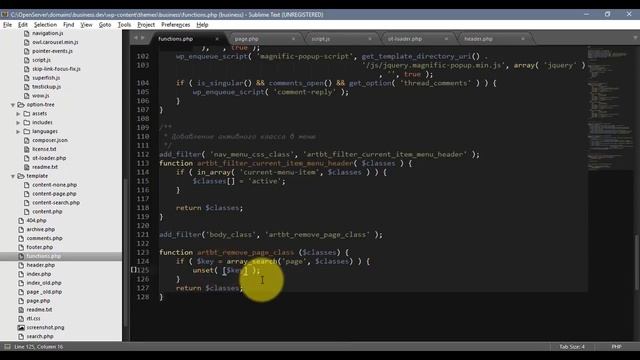Expand the languages folder
This screenshot has height=360, width=640.
(18, 131)
